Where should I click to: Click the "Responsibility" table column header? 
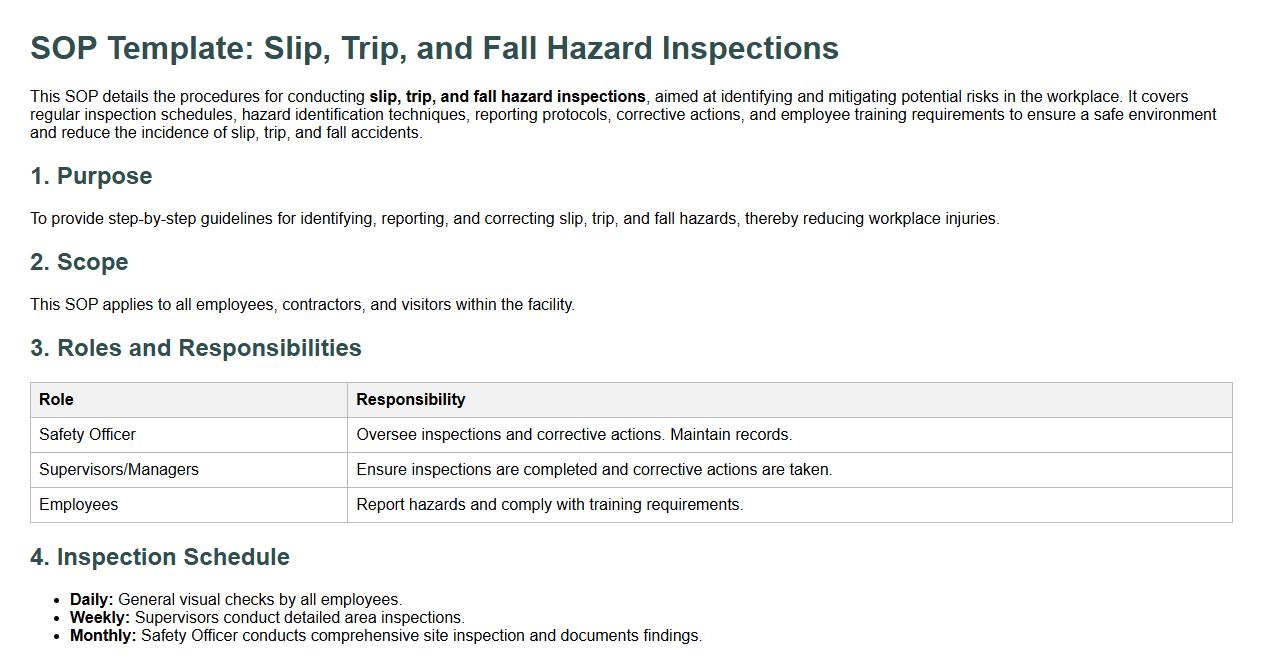(410, 400)
